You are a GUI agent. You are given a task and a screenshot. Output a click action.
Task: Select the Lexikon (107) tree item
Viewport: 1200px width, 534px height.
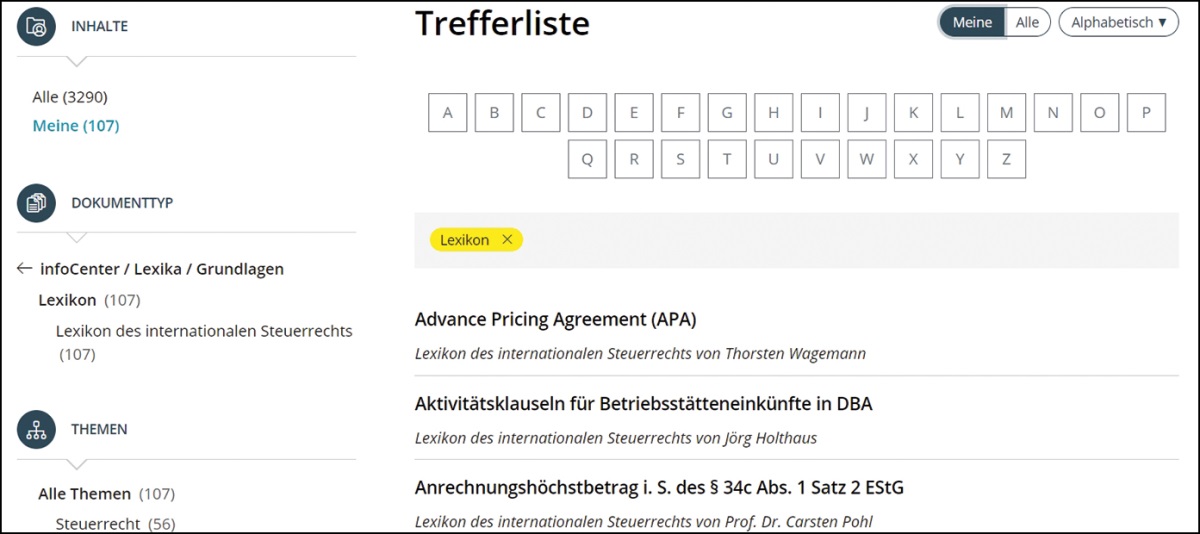(x=88, y=300)
